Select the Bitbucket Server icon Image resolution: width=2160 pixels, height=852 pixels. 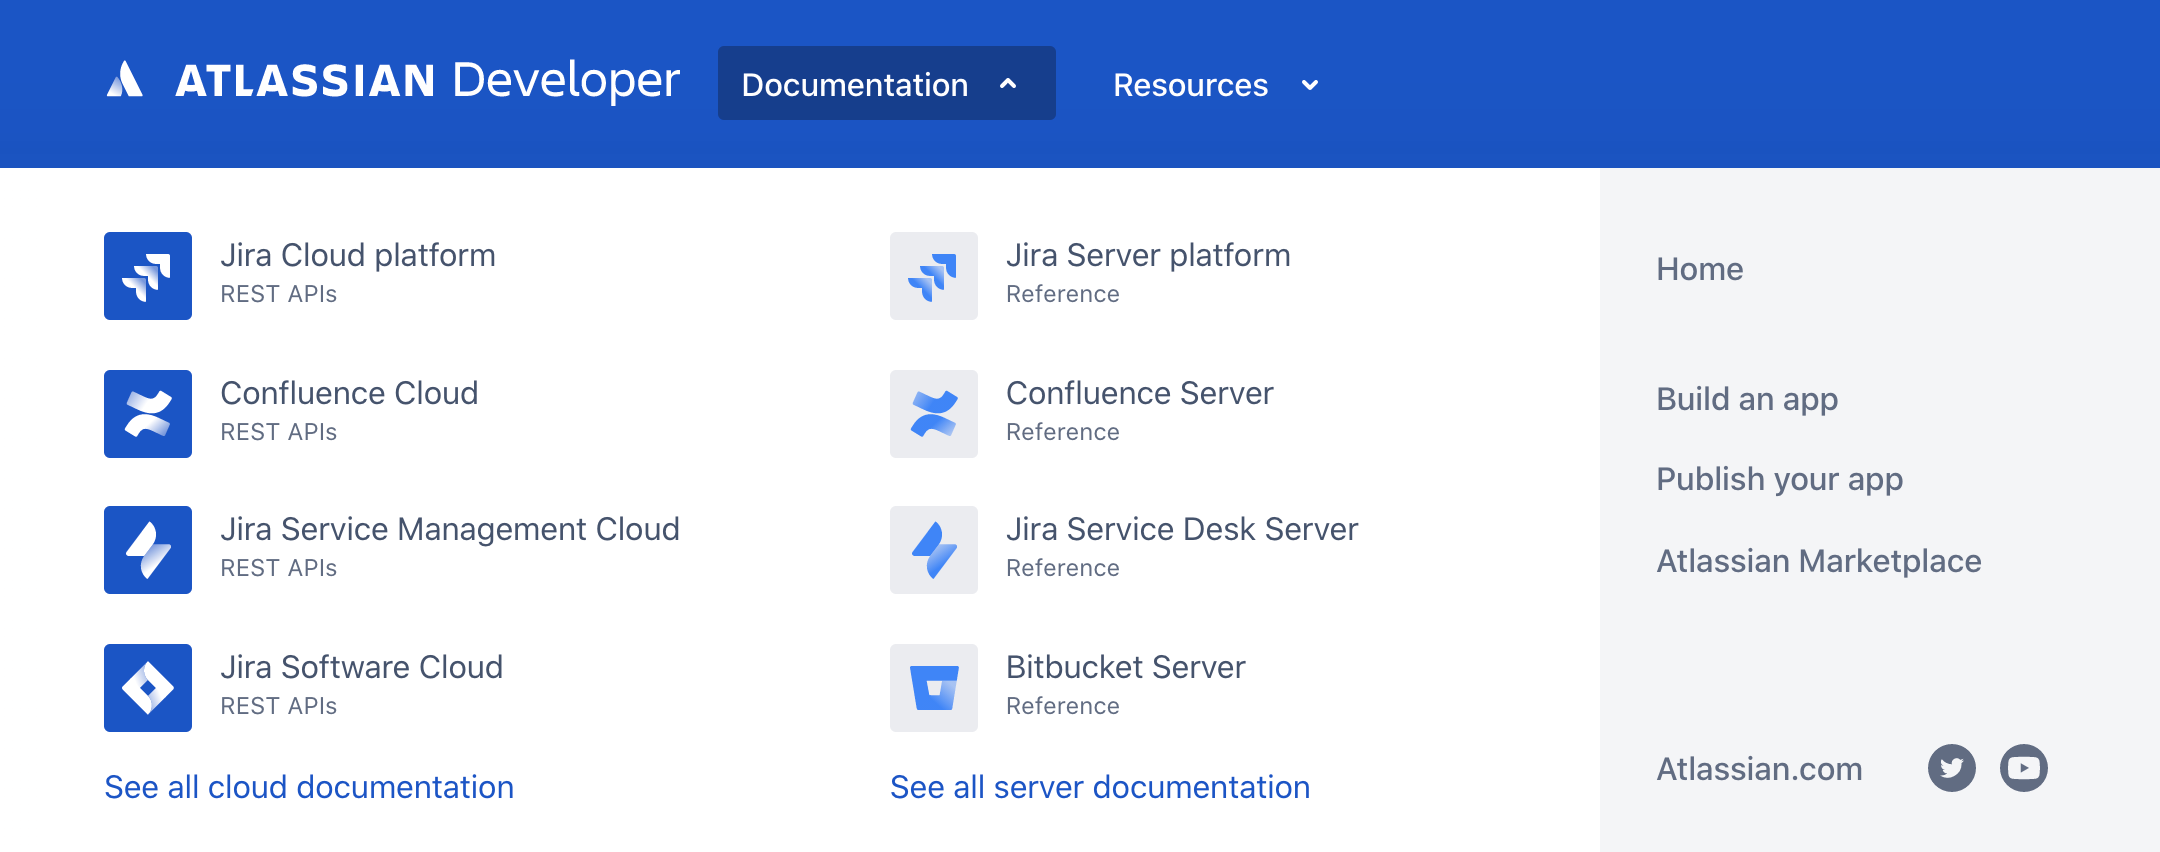tap(934, 688)
